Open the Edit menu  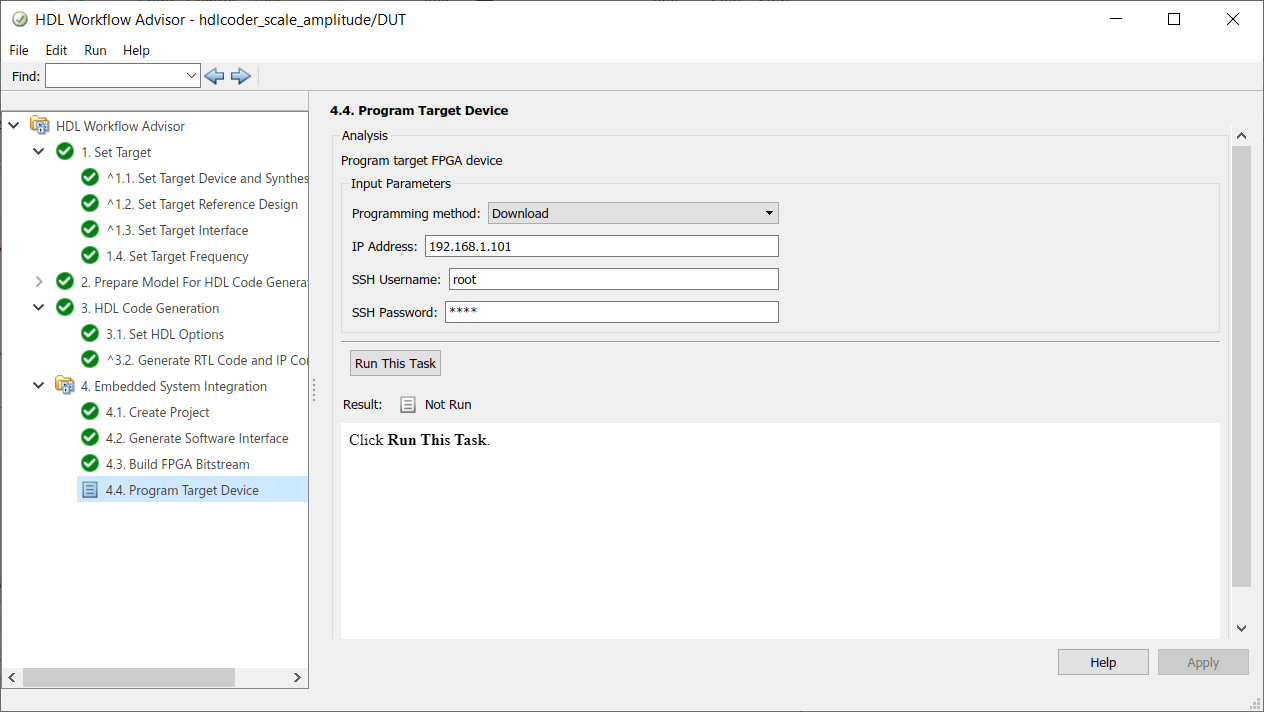[x=56, y=50]
